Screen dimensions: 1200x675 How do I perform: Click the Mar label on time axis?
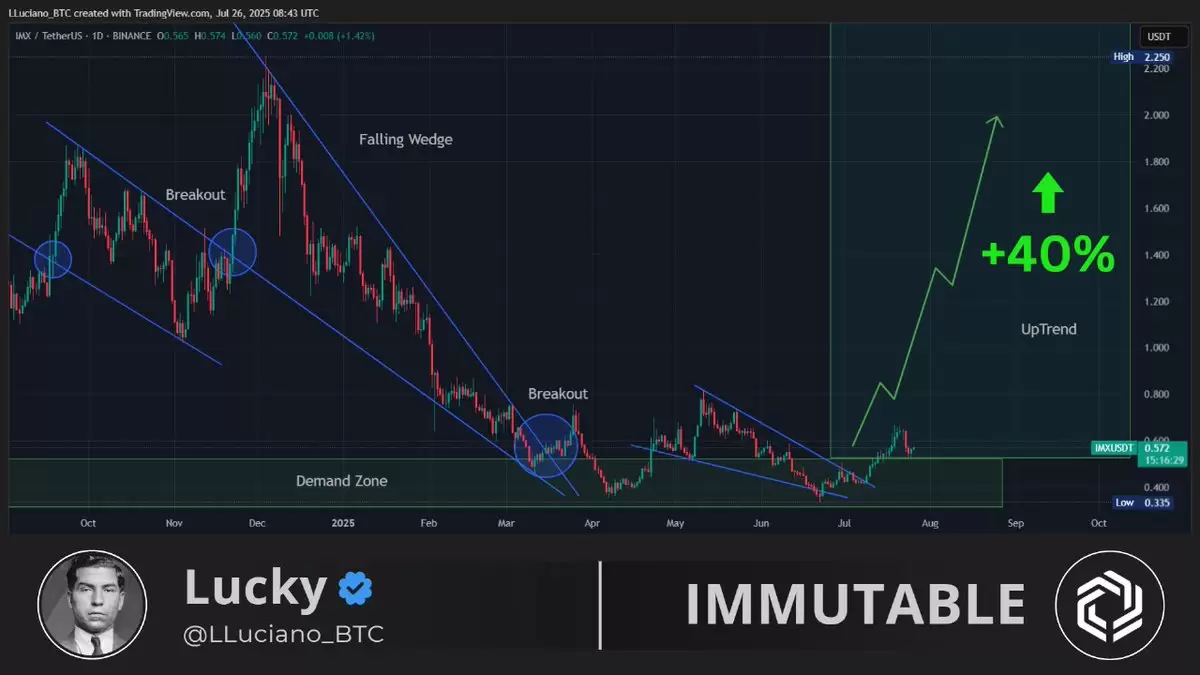[507, 523]
